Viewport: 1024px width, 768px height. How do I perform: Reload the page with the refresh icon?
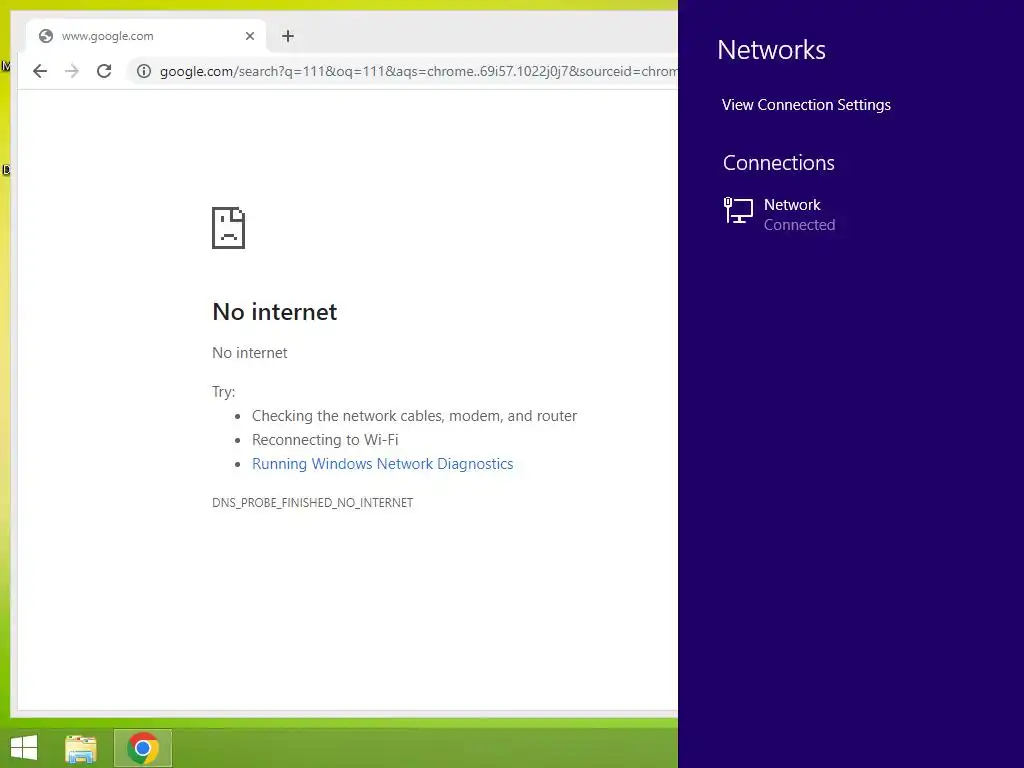(104, 71)
